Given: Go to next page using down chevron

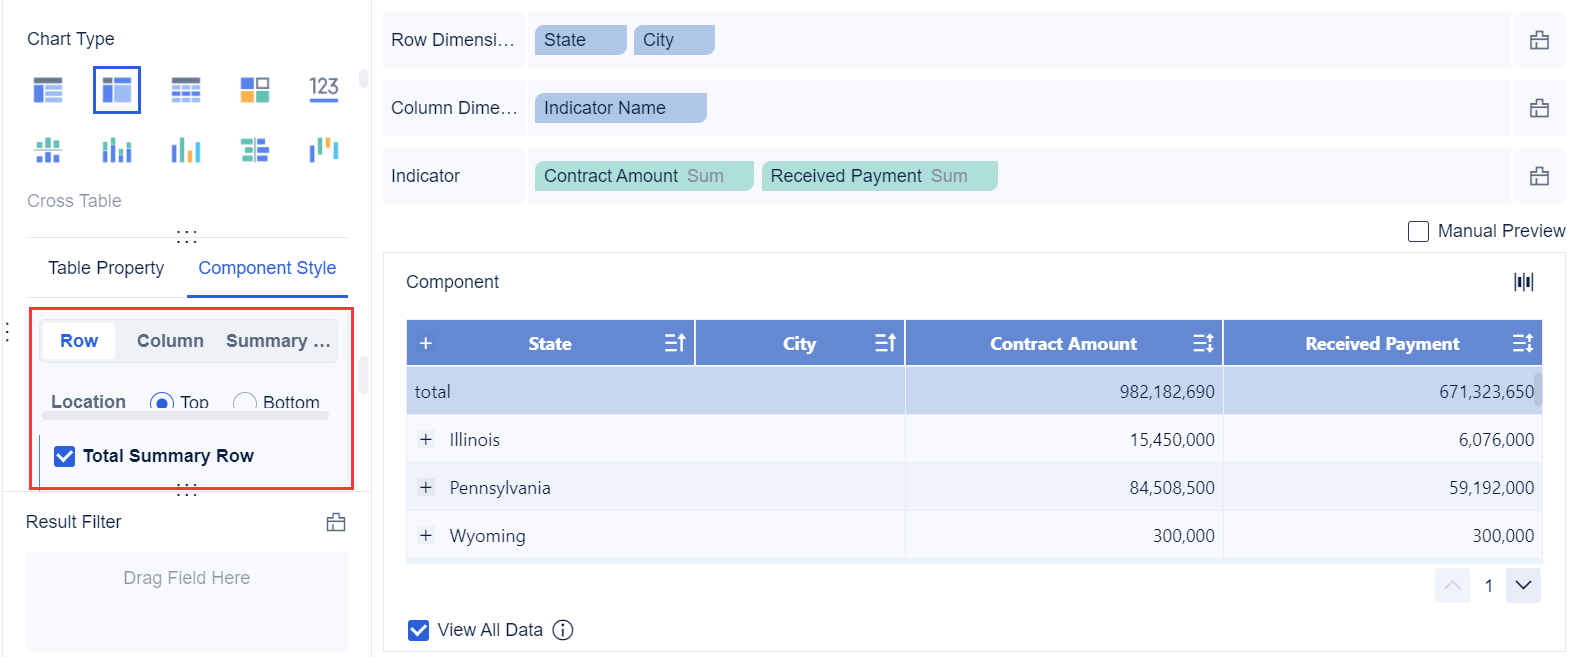Looking at the screenshot, I should click(x=1523, y=585).
